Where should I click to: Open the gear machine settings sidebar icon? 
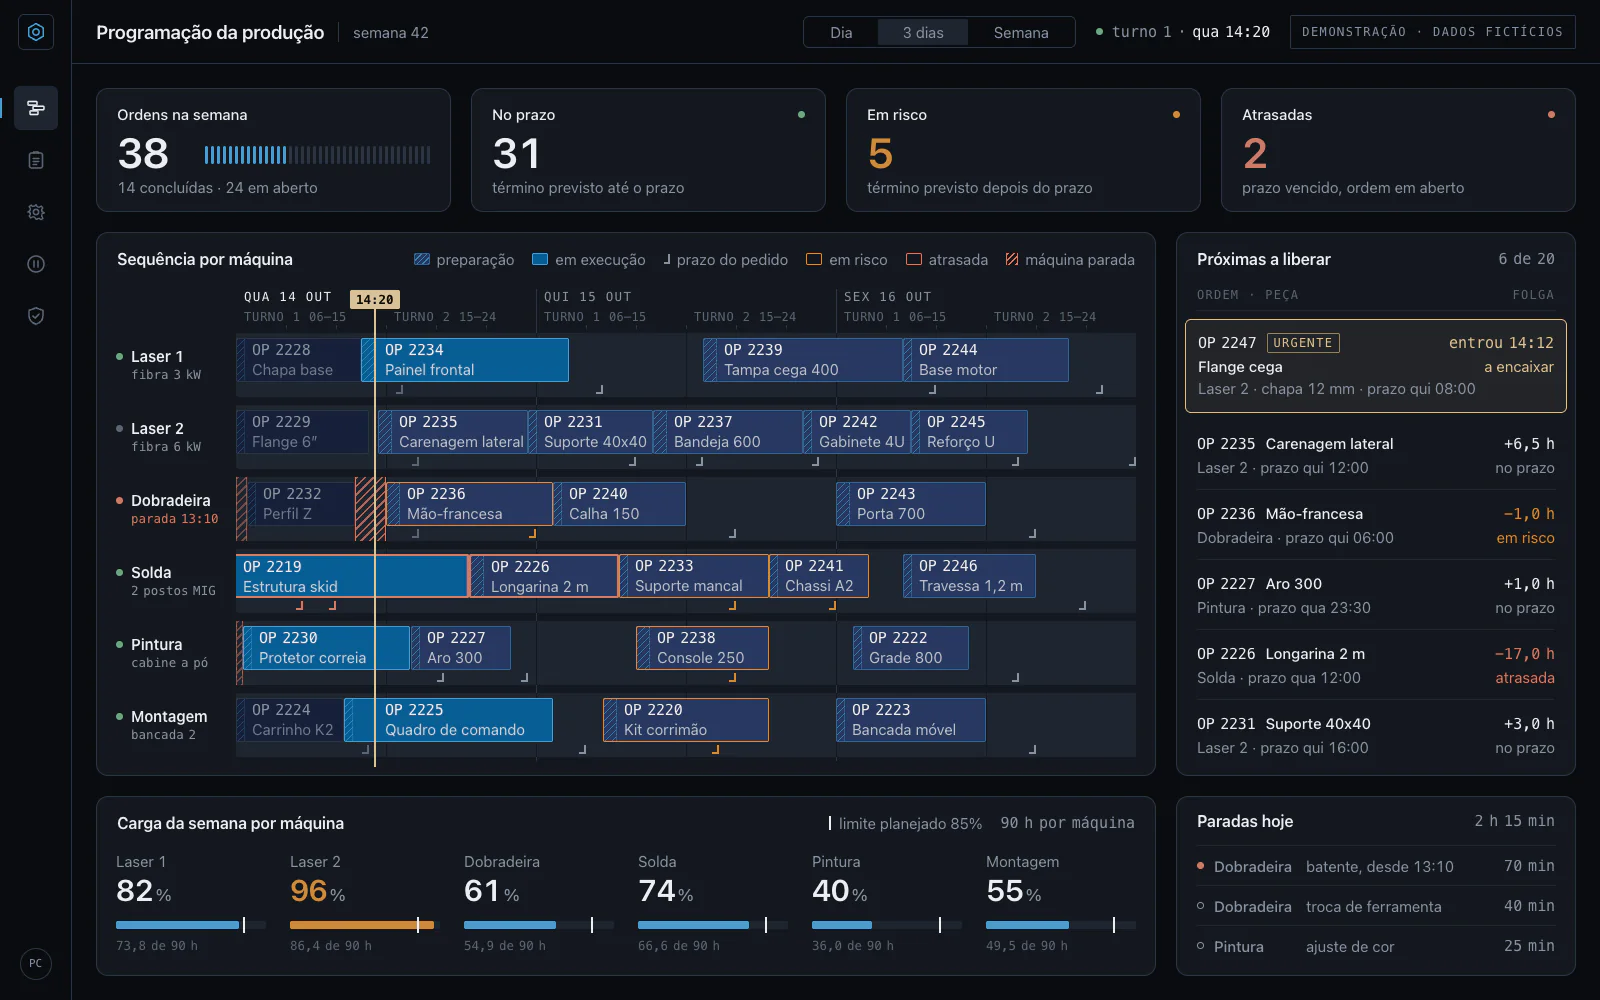(x=36, y=212)
